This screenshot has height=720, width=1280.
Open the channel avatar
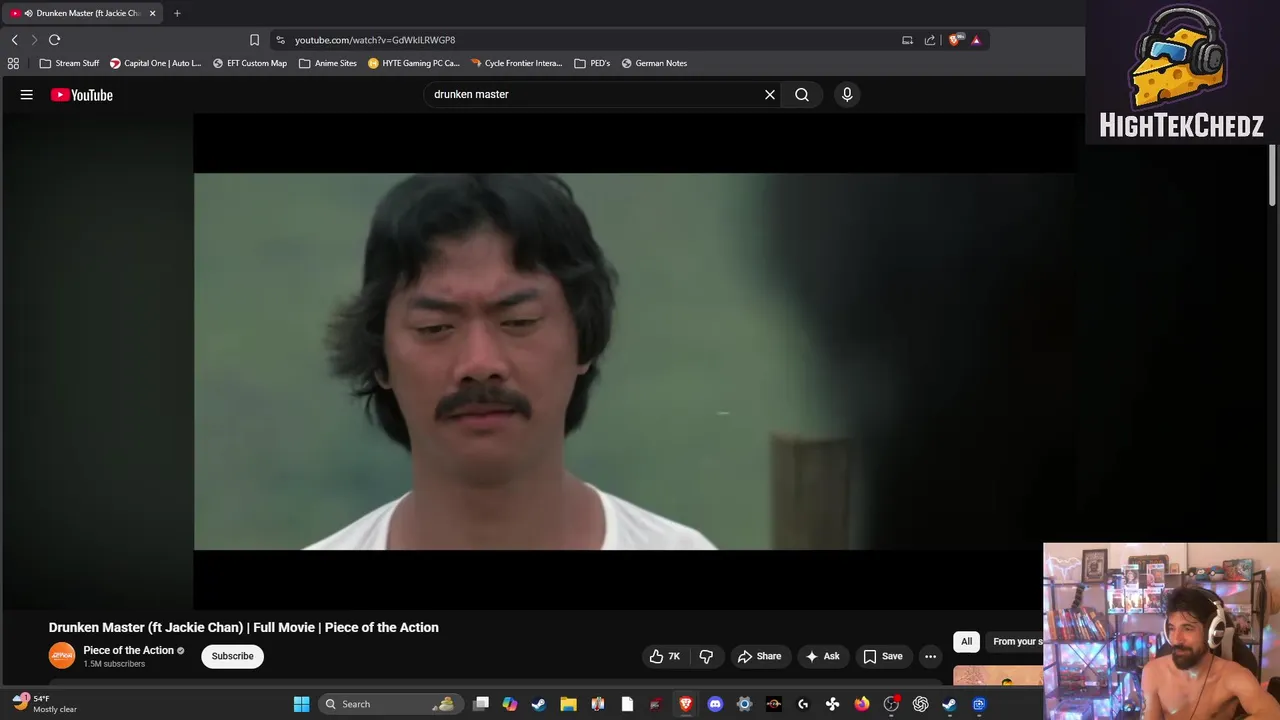[x=62, y=656]
